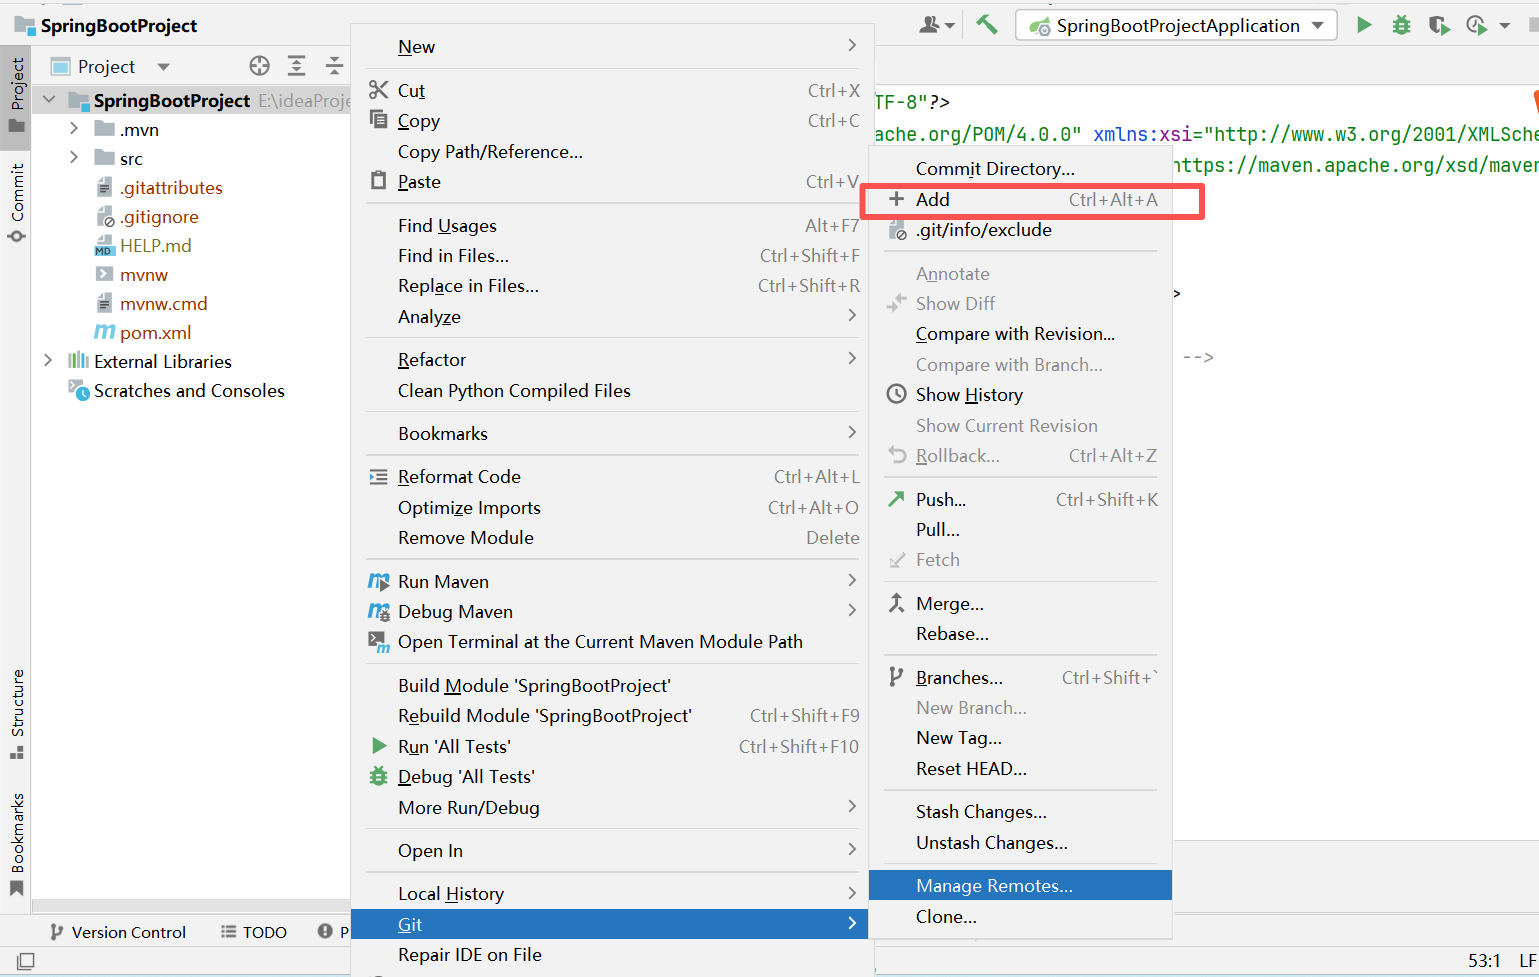
Task: Choose Show History in Git submenu
Action: pyautogui.click(x=1020, y=395)
